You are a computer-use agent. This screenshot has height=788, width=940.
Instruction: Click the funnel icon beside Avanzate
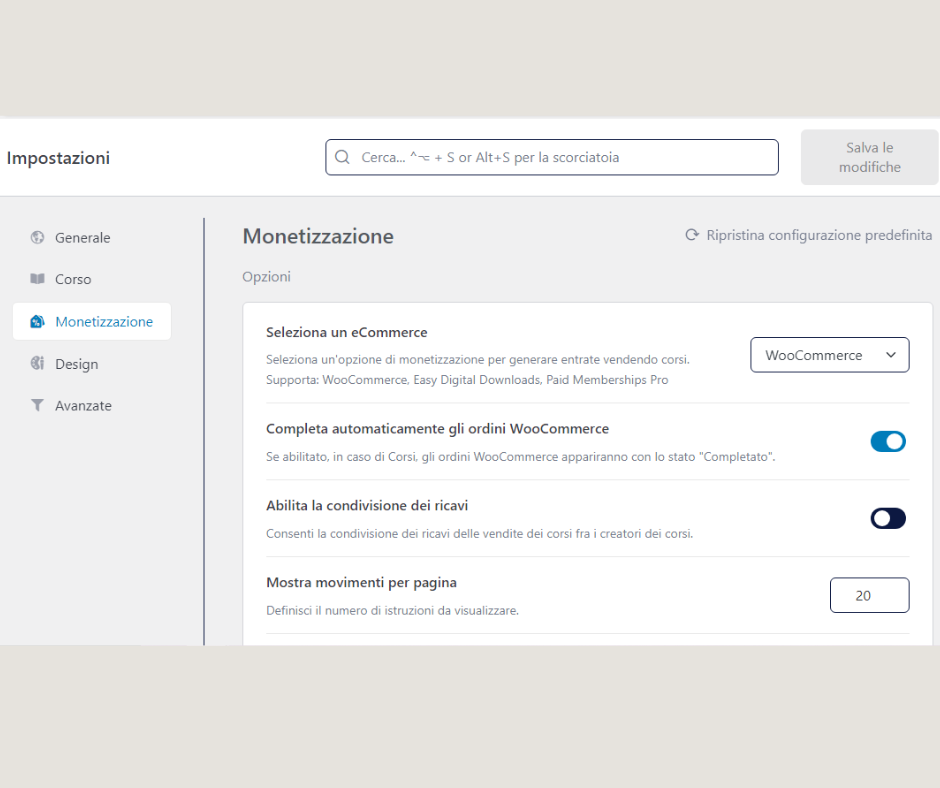click(x=37, y=406)
